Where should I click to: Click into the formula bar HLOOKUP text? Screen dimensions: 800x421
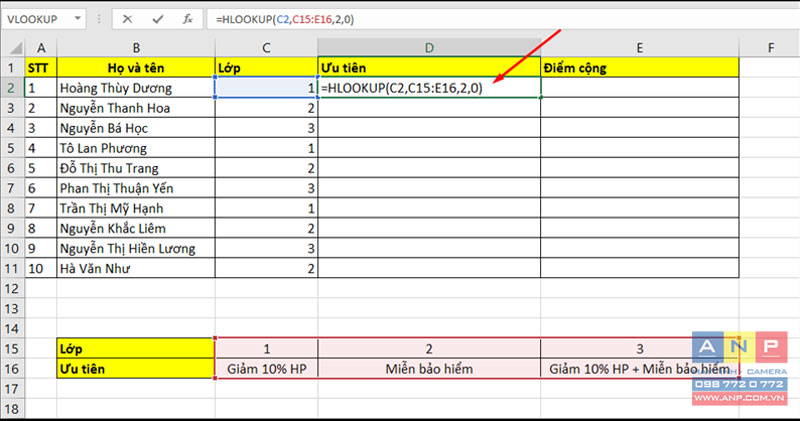285,19
